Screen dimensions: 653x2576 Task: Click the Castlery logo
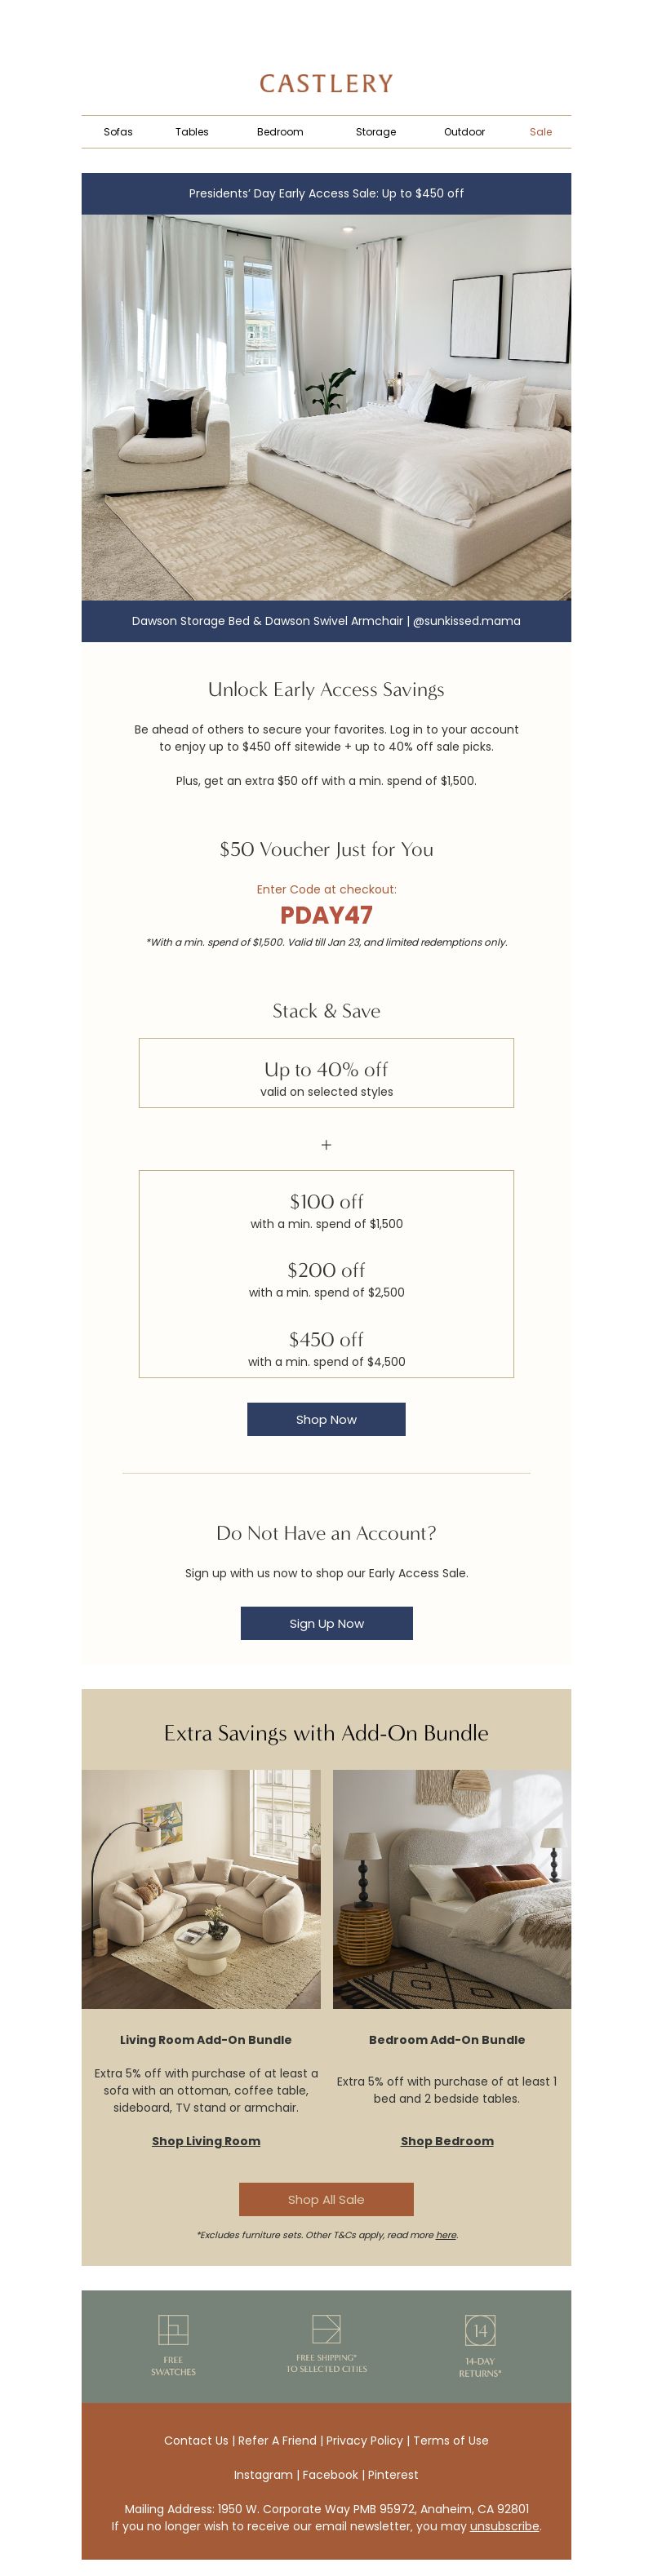point(326,83)
